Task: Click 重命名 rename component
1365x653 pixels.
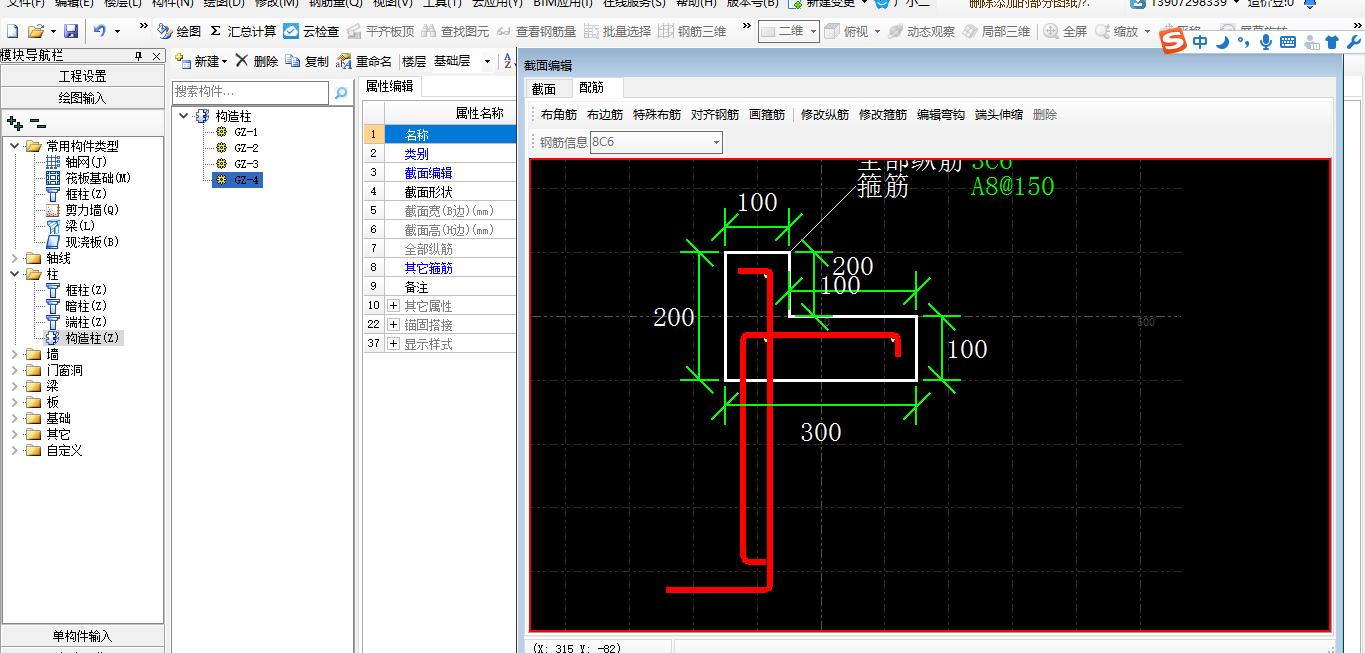Action: point(364,61)
